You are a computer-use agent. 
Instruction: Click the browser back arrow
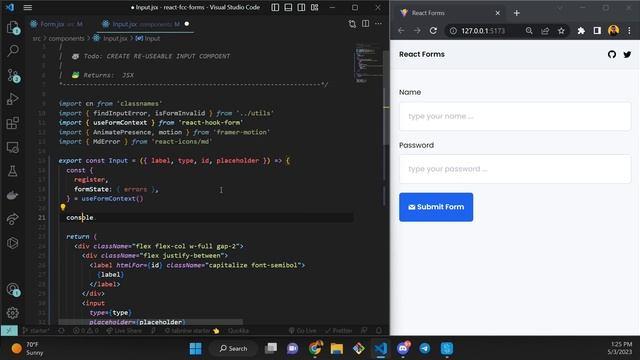(x=401, y=31)
